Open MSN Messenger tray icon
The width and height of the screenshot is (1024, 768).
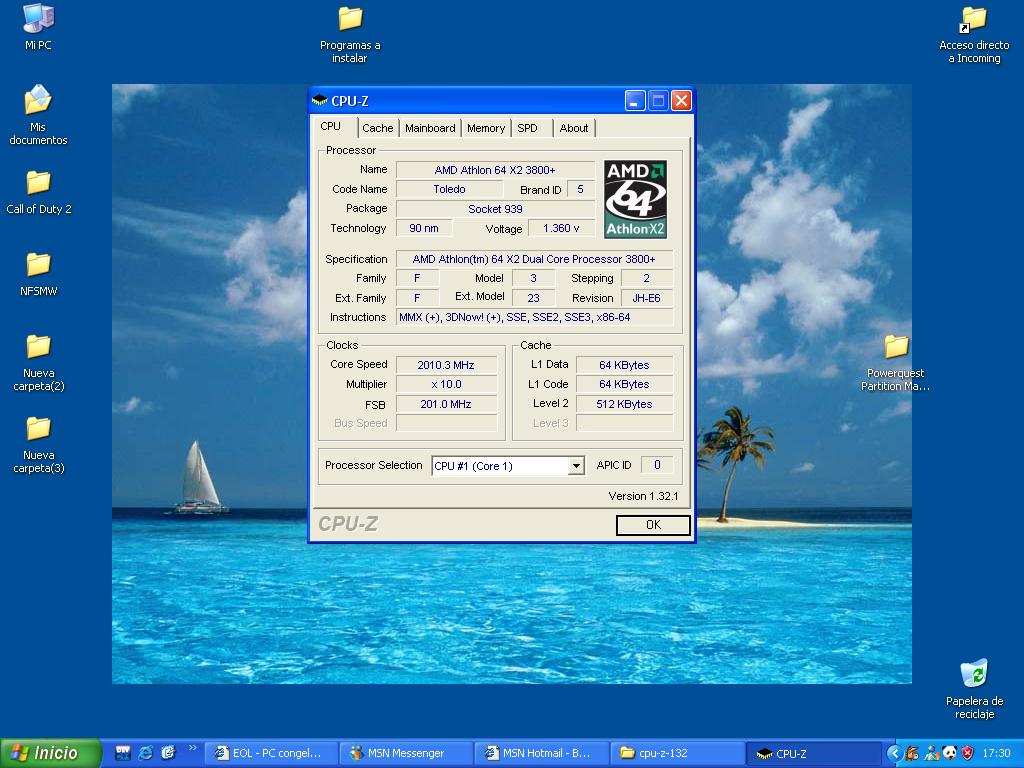(x=931, y=753)
